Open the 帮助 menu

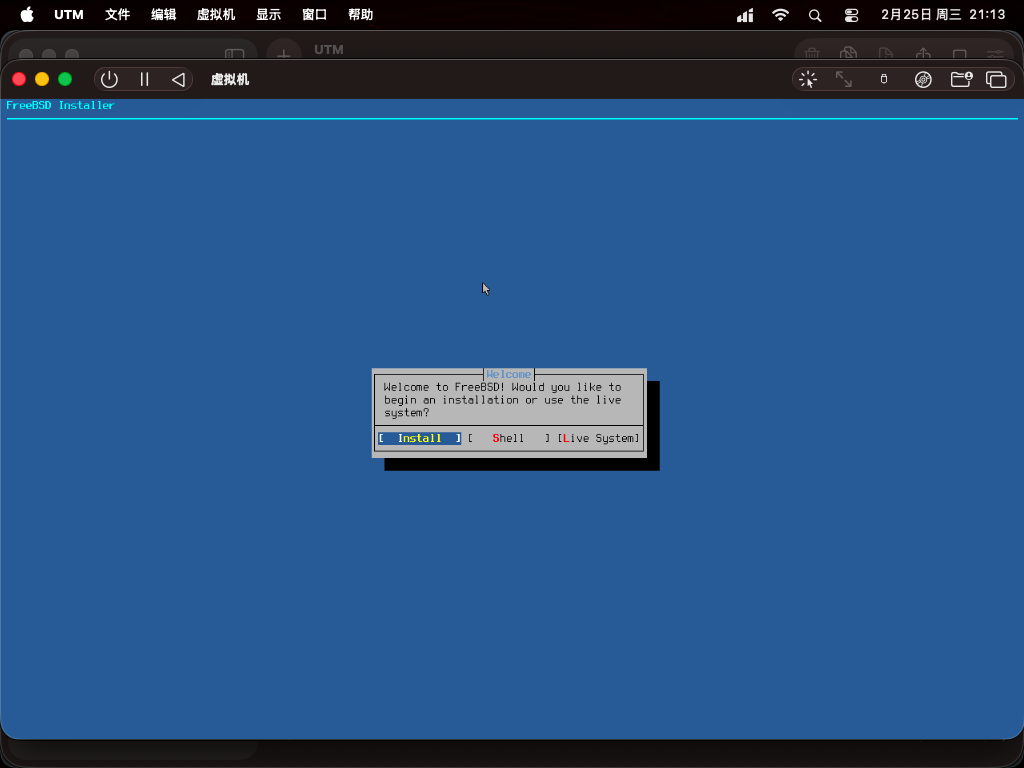click(360, 14)
